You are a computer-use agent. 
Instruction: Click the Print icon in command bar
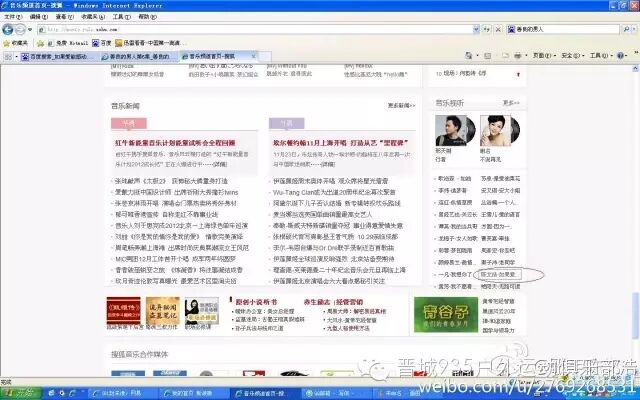(x=518, y=56)
